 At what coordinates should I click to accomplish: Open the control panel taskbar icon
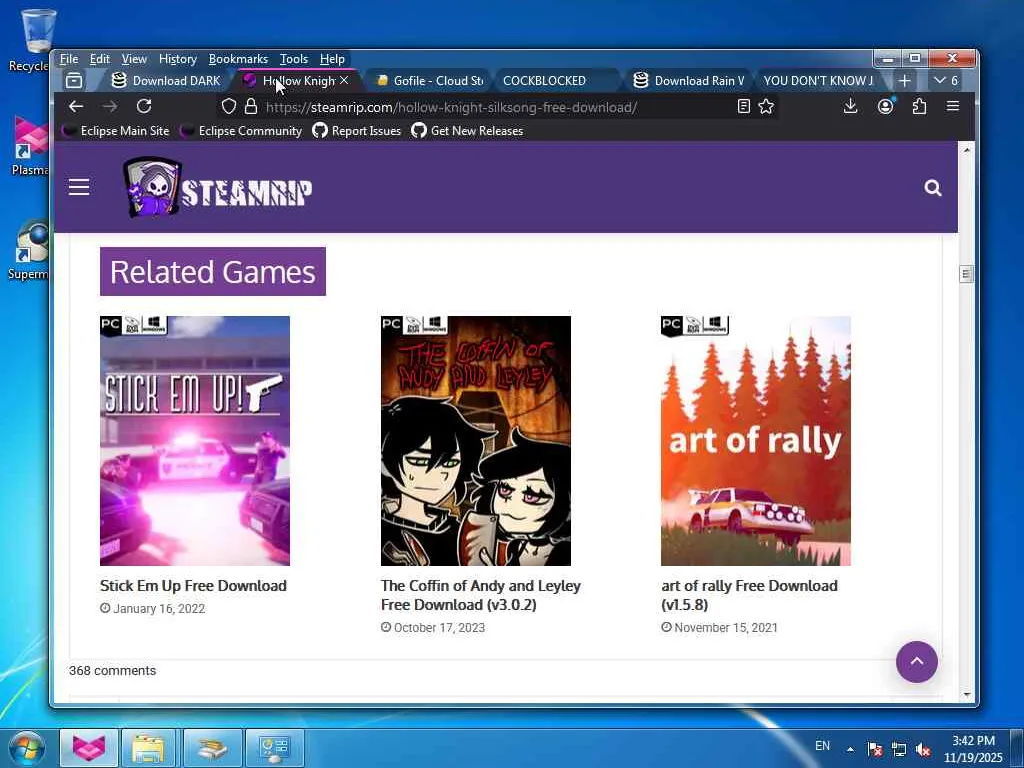coord(274,748)
